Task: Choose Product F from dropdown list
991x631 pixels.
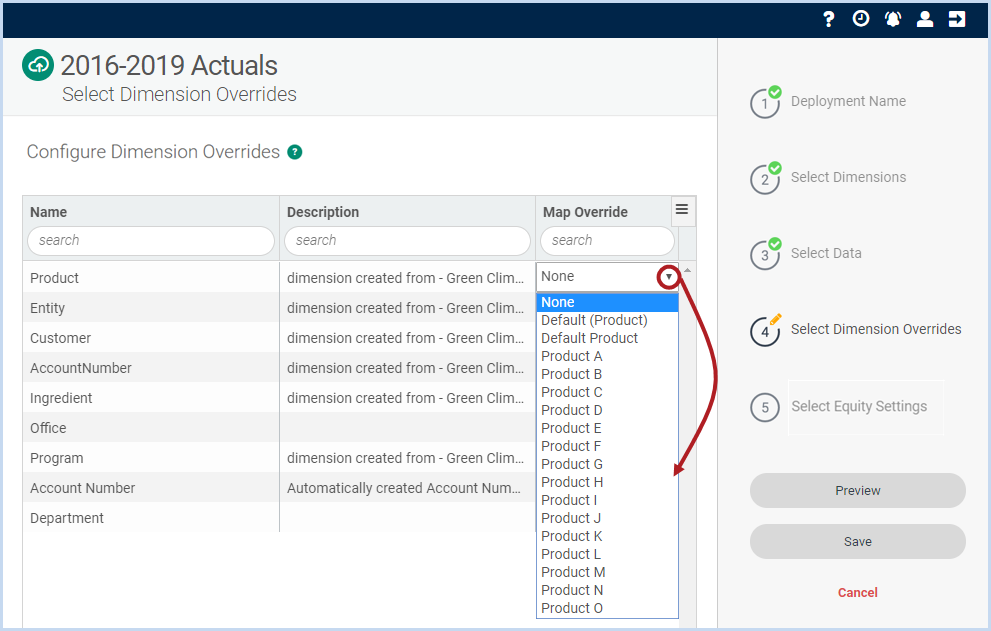Action: pyautogui.click(x=607, y=446)
